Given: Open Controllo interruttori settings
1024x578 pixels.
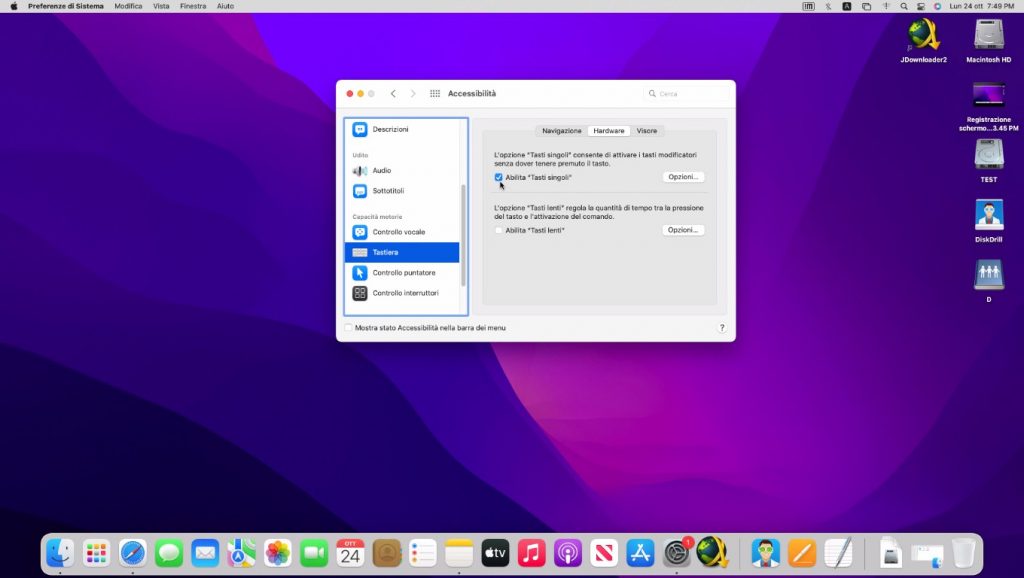Looking at the screenshot, I should 405,293.
